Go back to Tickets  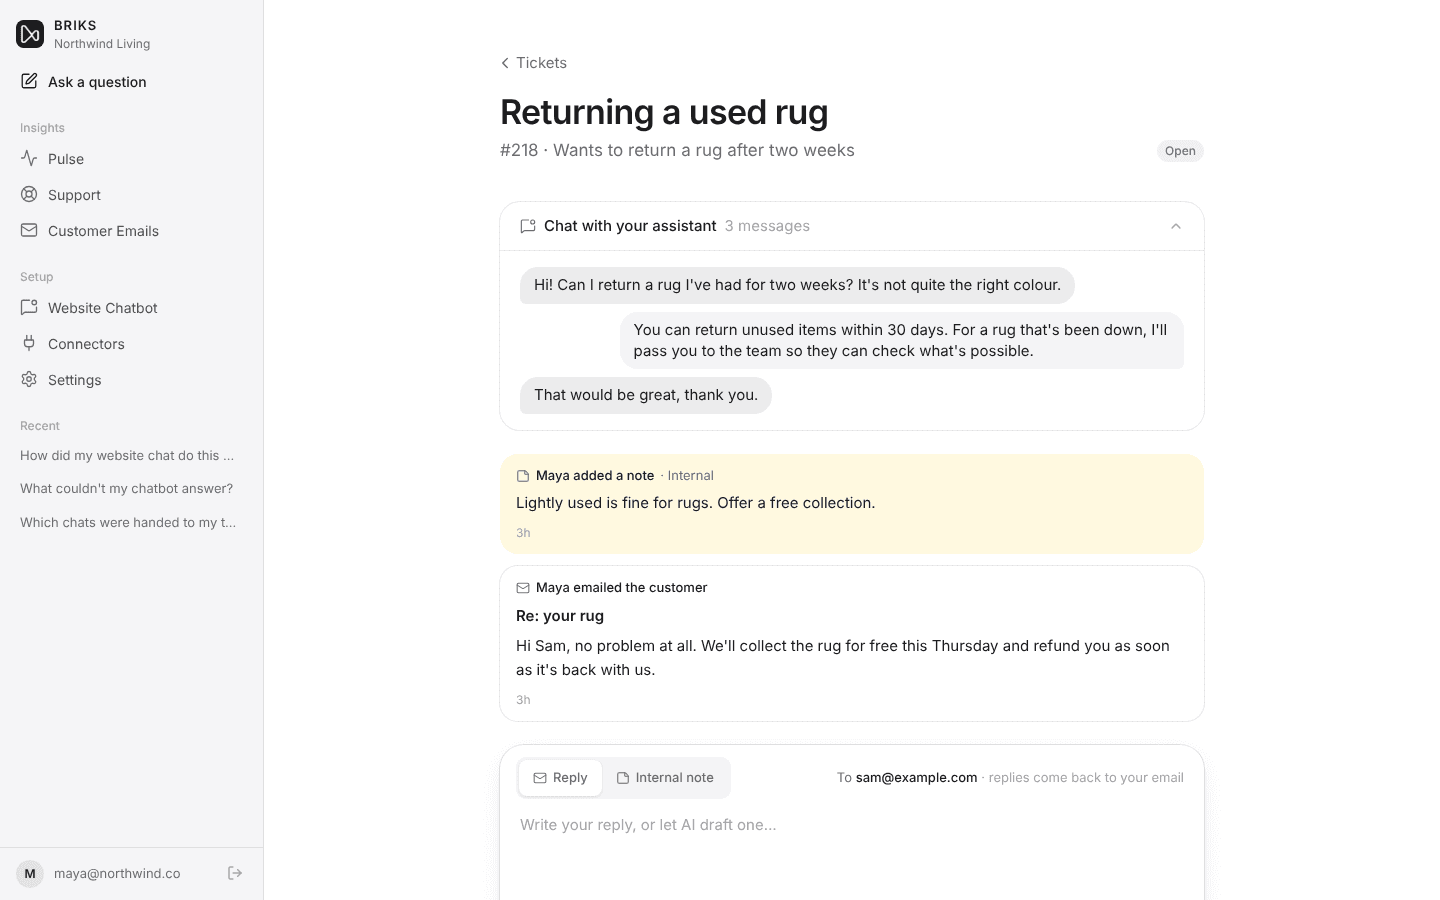tap(534, 63)
